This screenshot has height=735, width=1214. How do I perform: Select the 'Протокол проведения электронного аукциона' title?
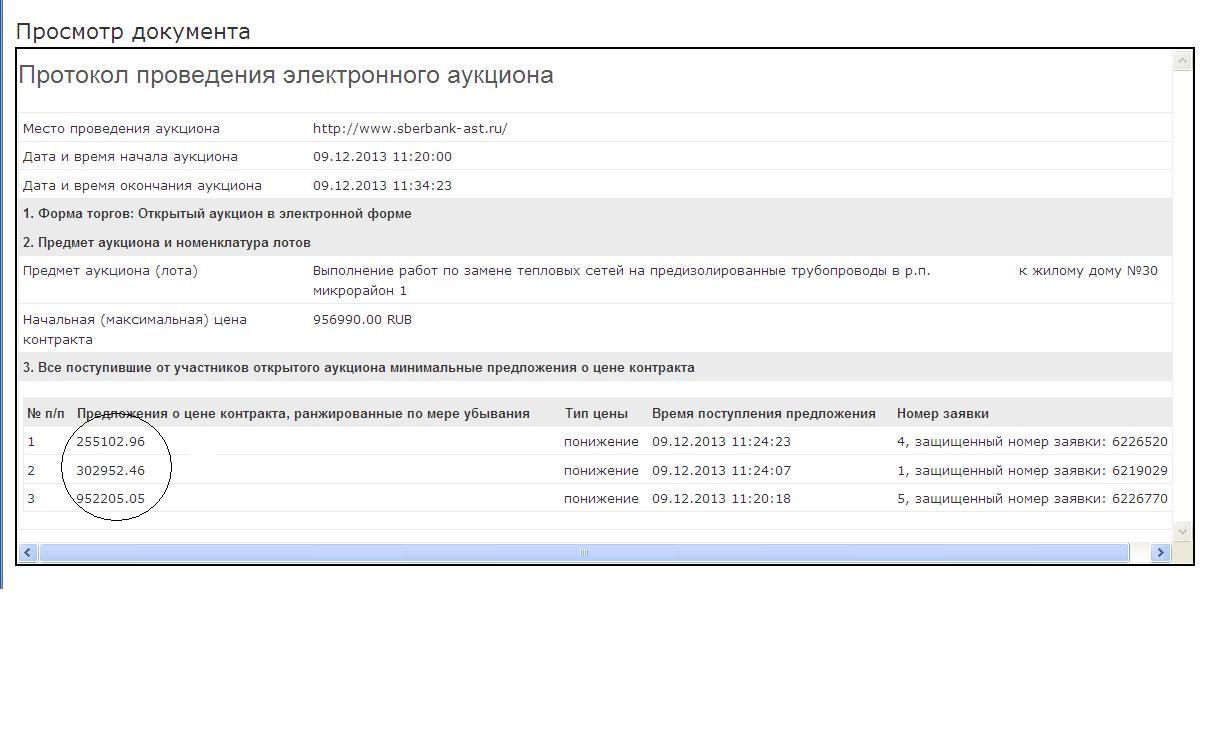(x=286, y=75)
